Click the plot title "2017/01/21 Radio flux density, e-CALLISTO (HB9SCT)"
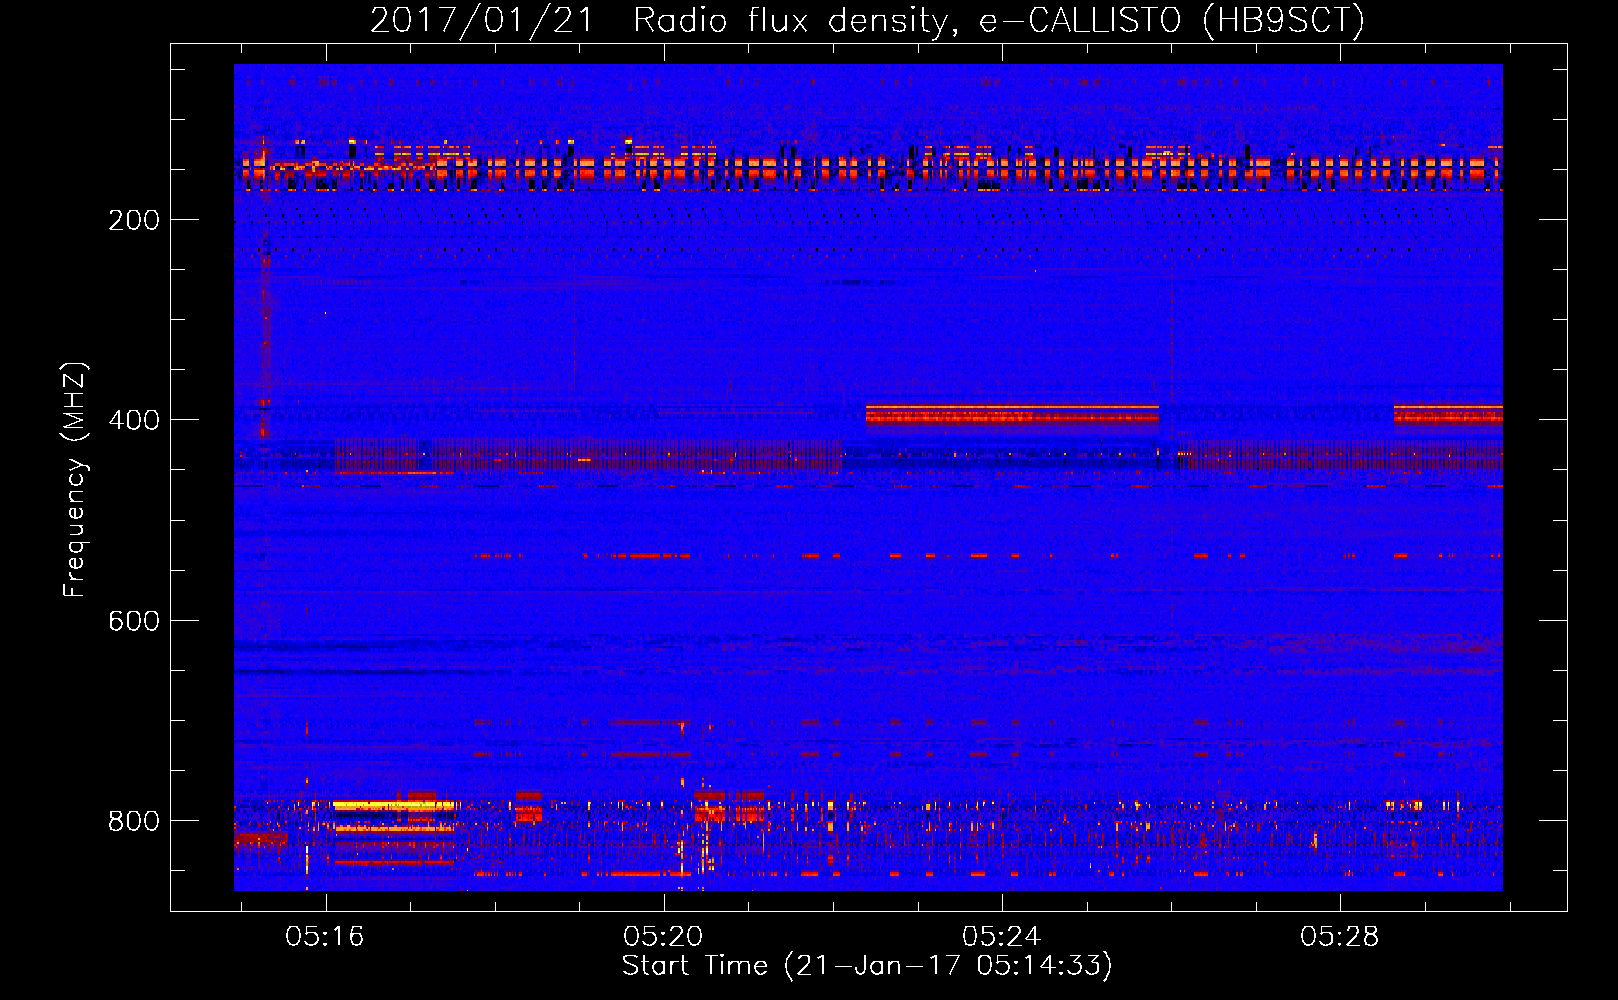The image size is (1618, 1000). tap(867, 20)
